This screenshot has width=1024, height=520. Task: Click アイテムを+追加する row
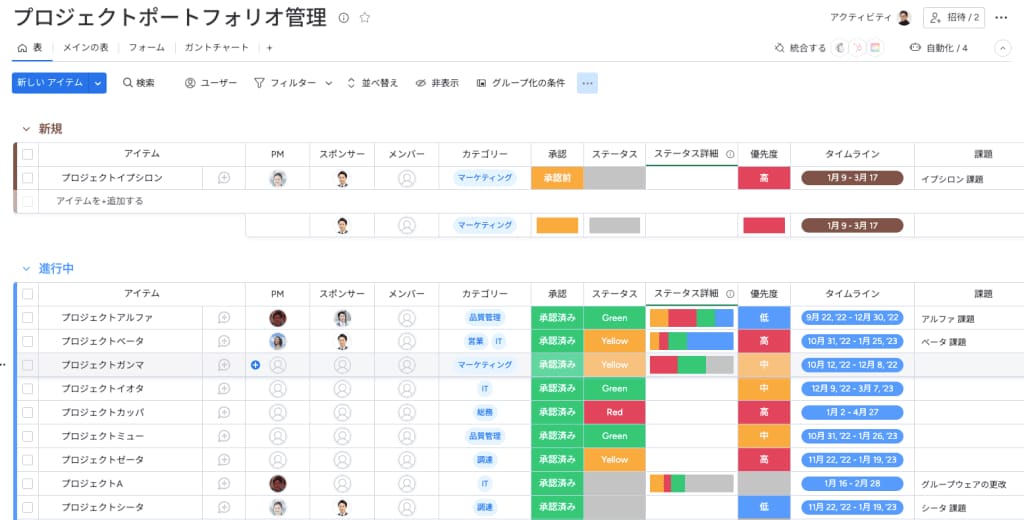coord(99,201)
